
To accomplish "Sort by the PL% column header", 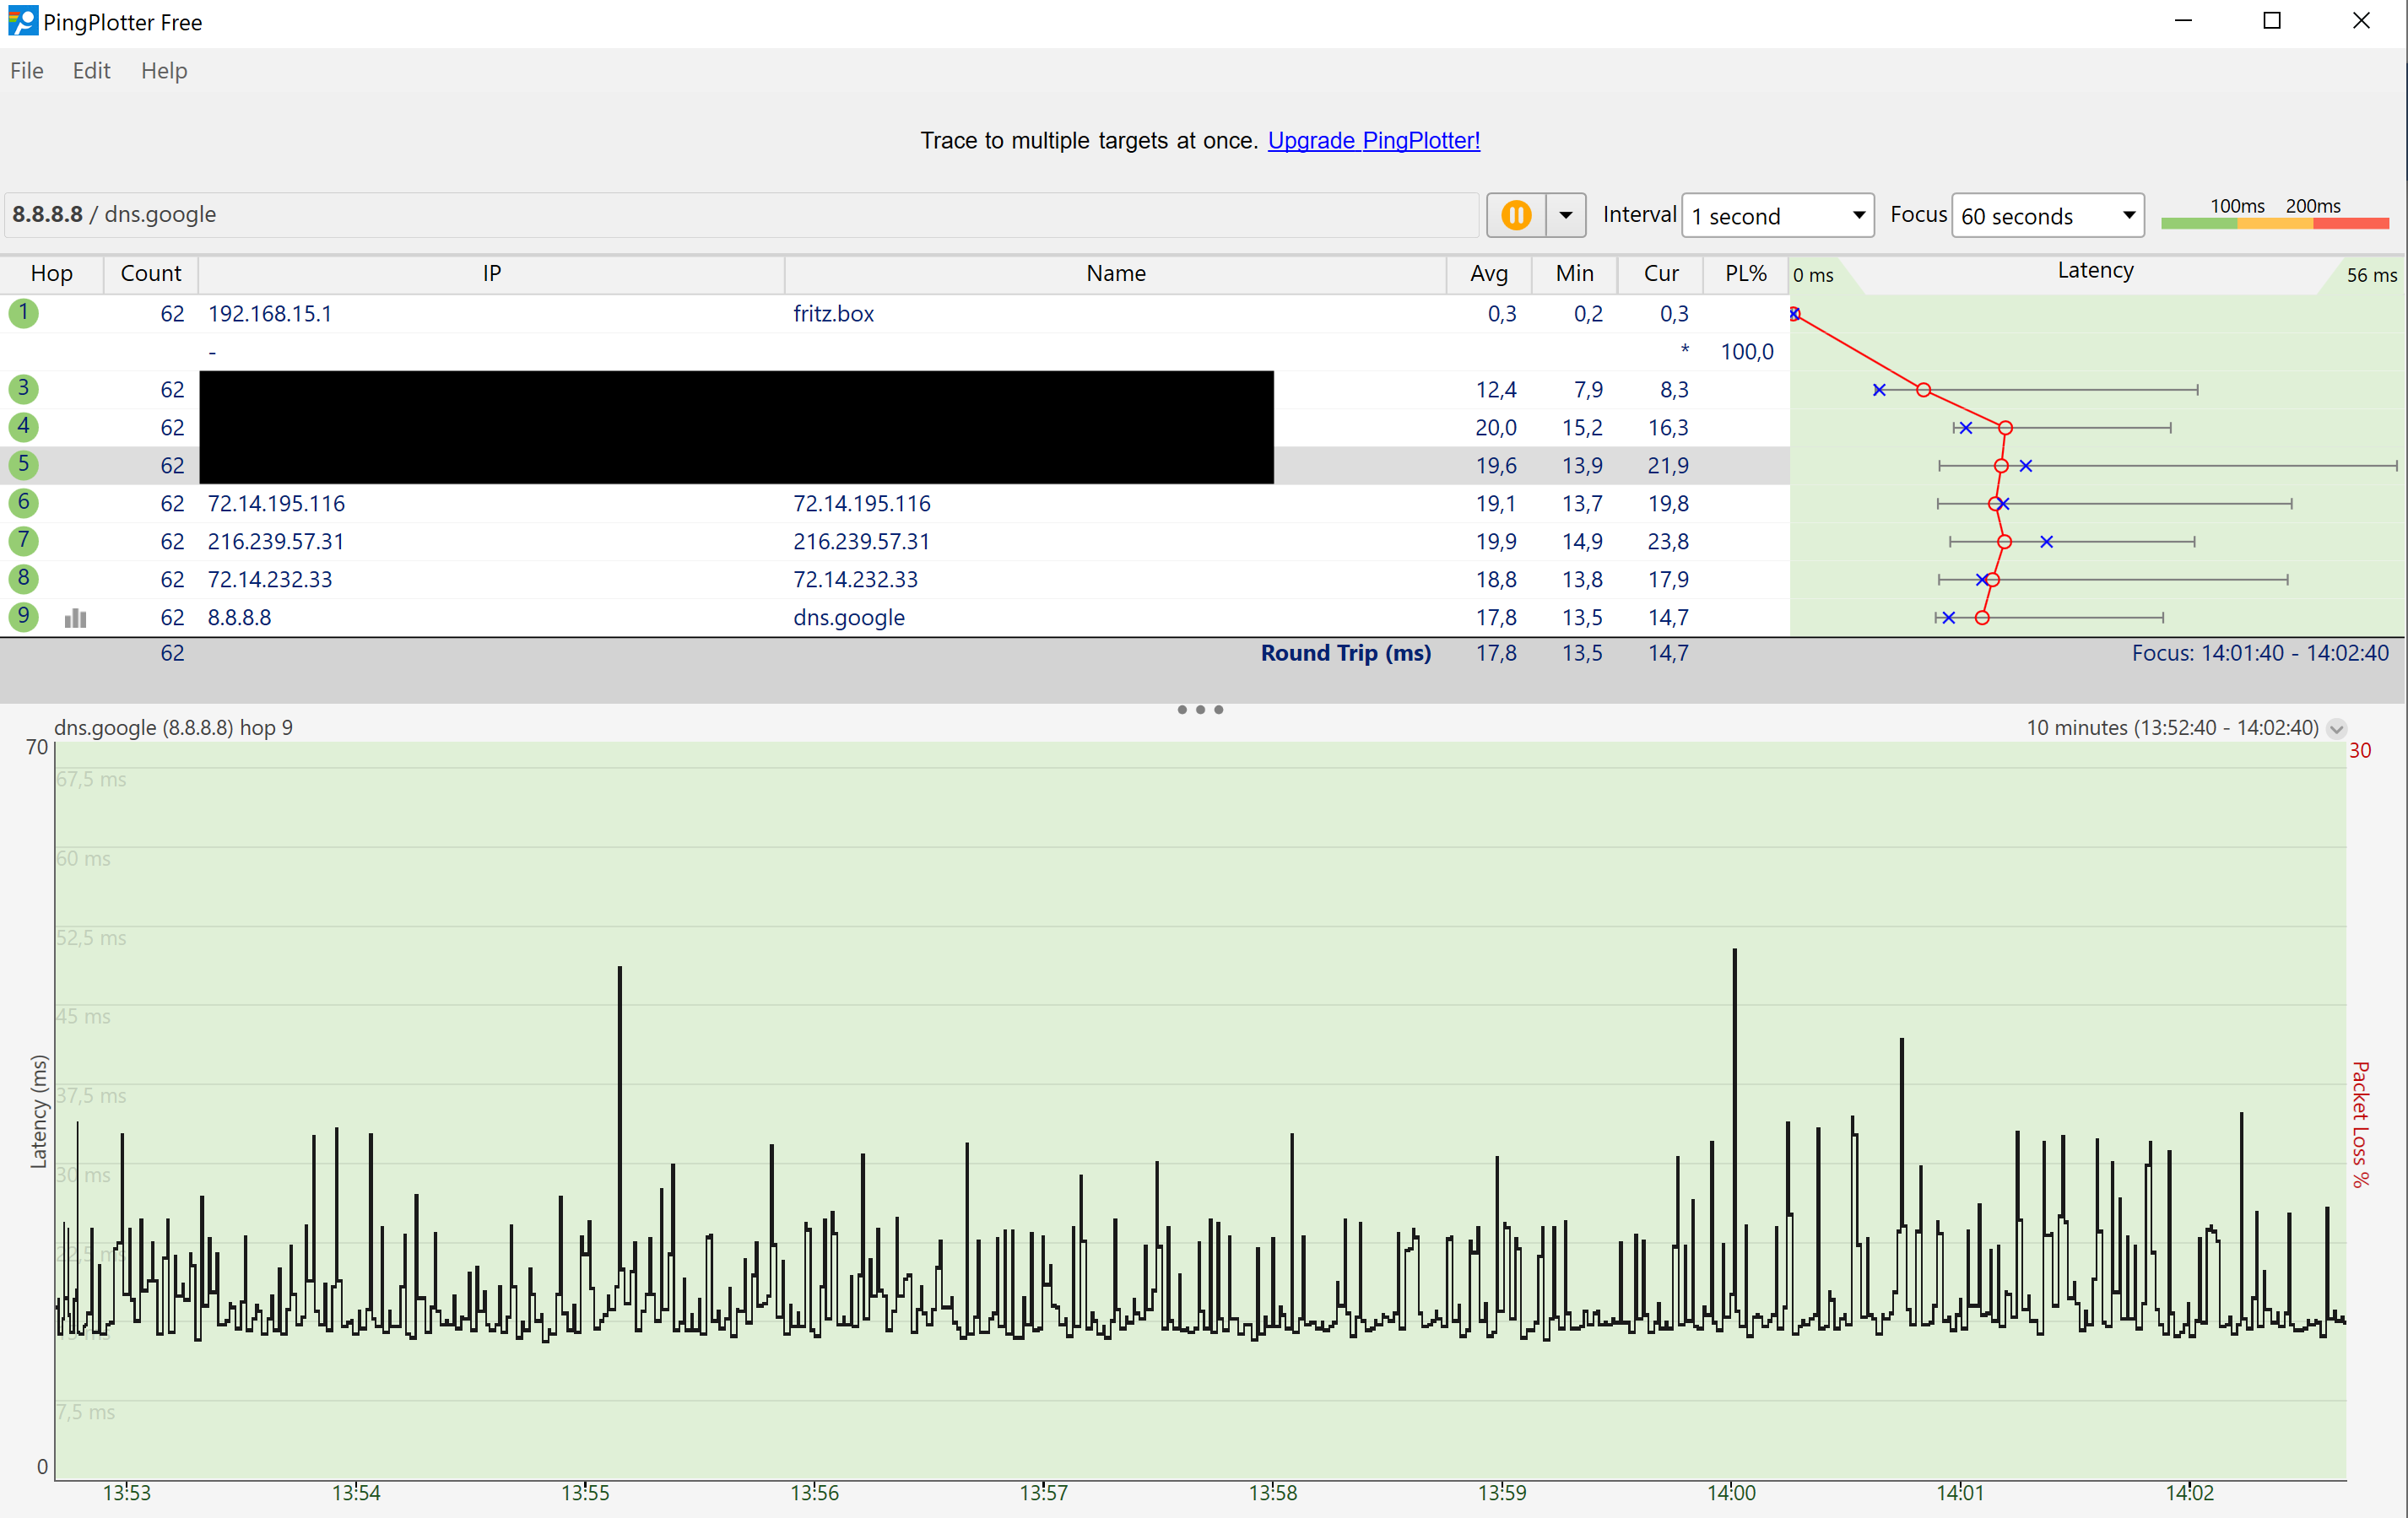I will click(1745, 273).
